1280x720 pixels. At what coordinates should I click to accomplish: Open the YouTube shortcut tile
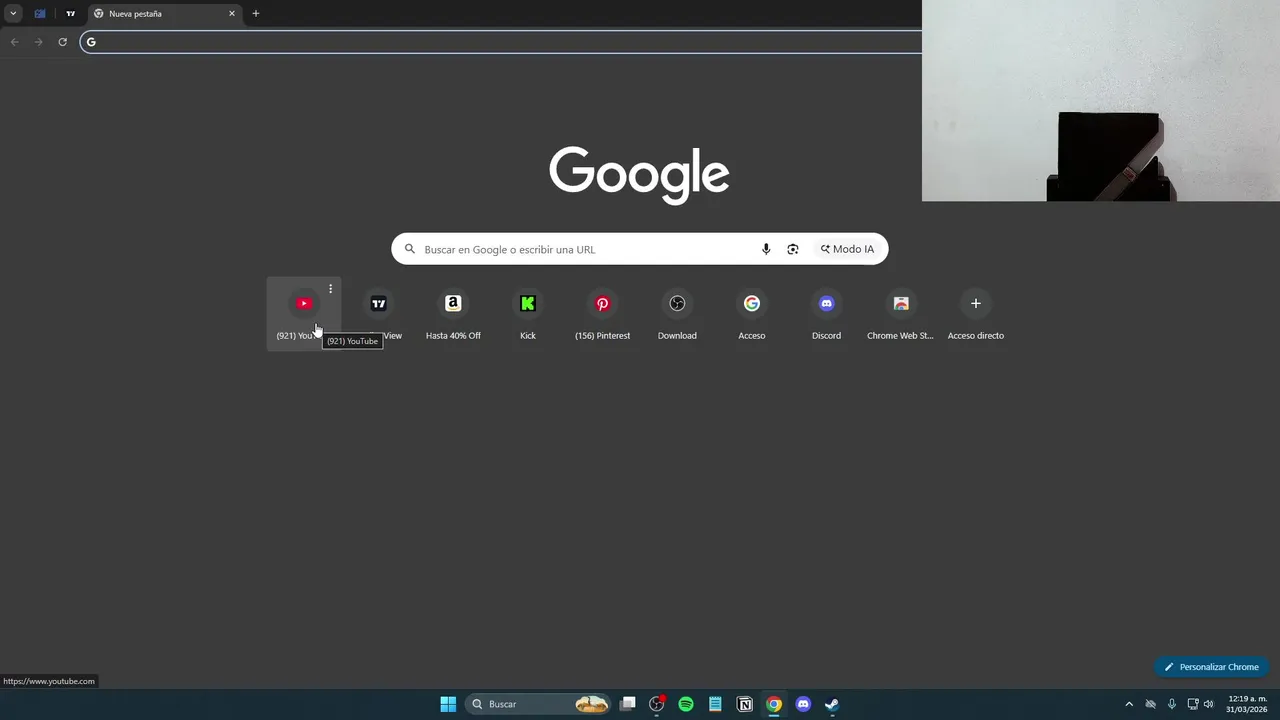(x=303, y=313)
